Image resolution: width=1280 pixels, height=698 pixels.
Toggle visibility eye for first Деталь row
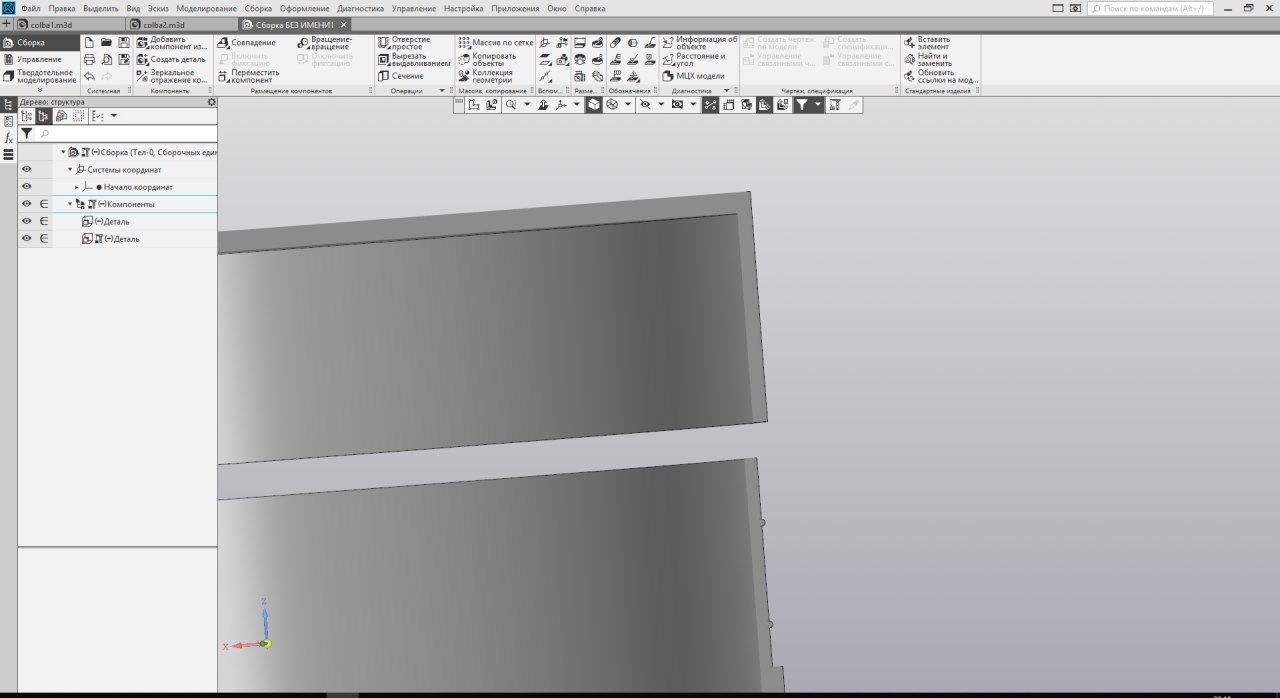27,221
